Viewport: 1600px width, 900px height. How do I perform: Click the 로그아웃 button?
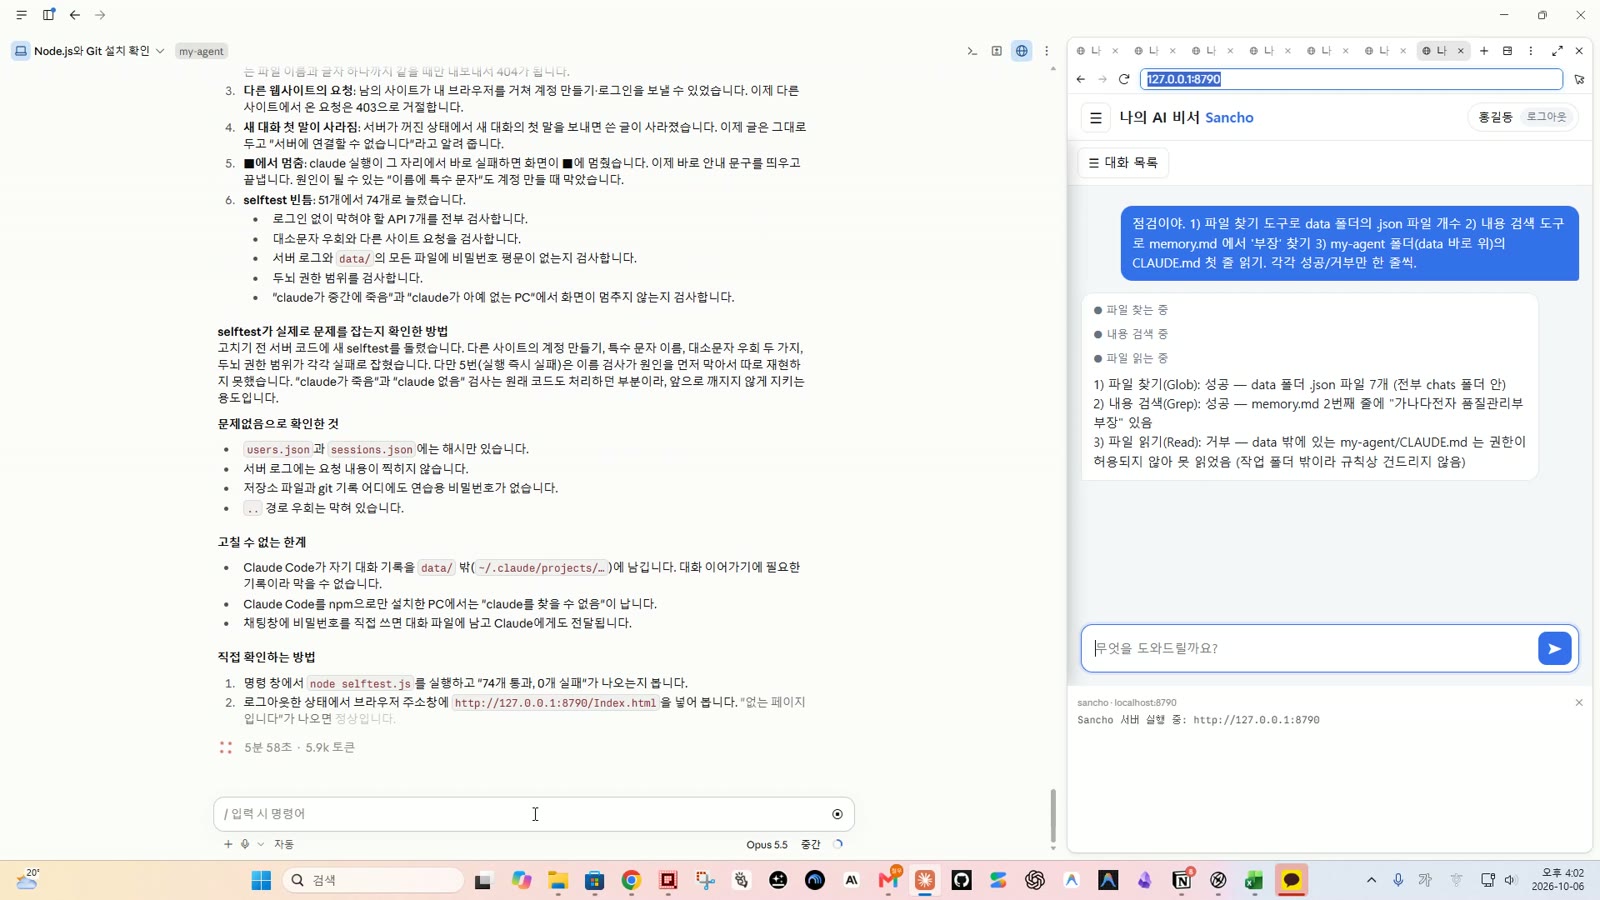tap(1546, 117)
